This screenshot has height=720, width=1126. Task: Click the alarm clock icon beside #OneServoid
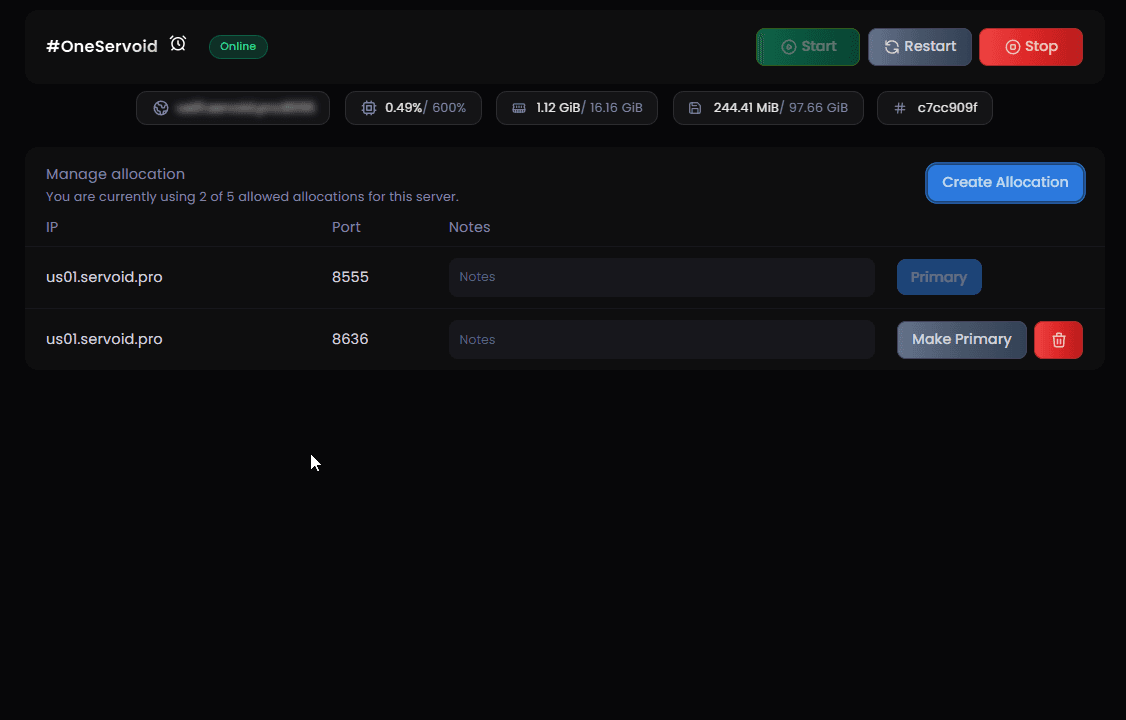tap(178, 44)
